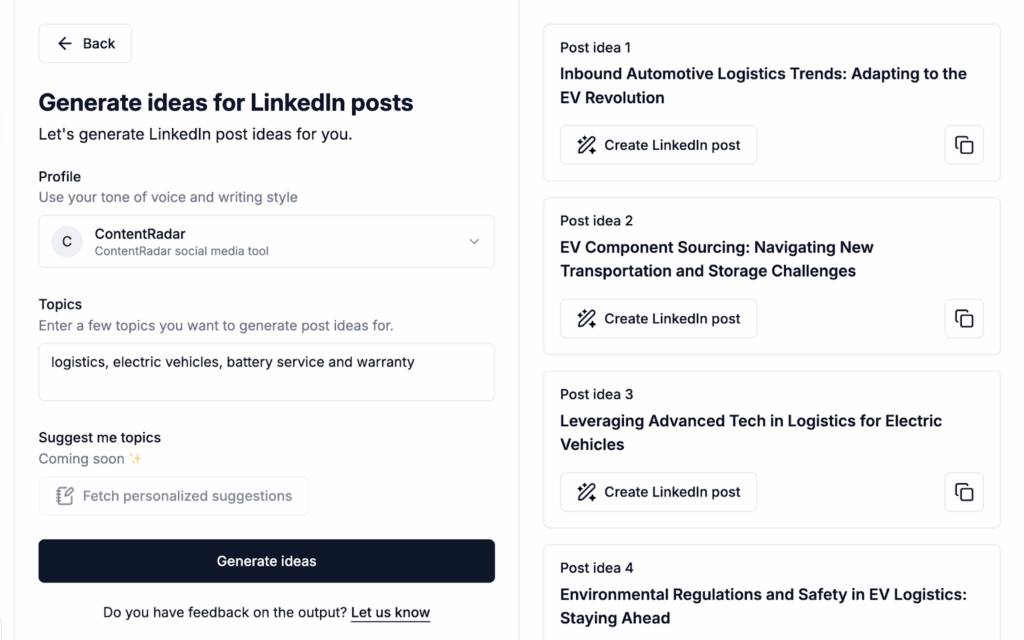
Task: Copy Post idea 2 text
Action: [964, 319]
